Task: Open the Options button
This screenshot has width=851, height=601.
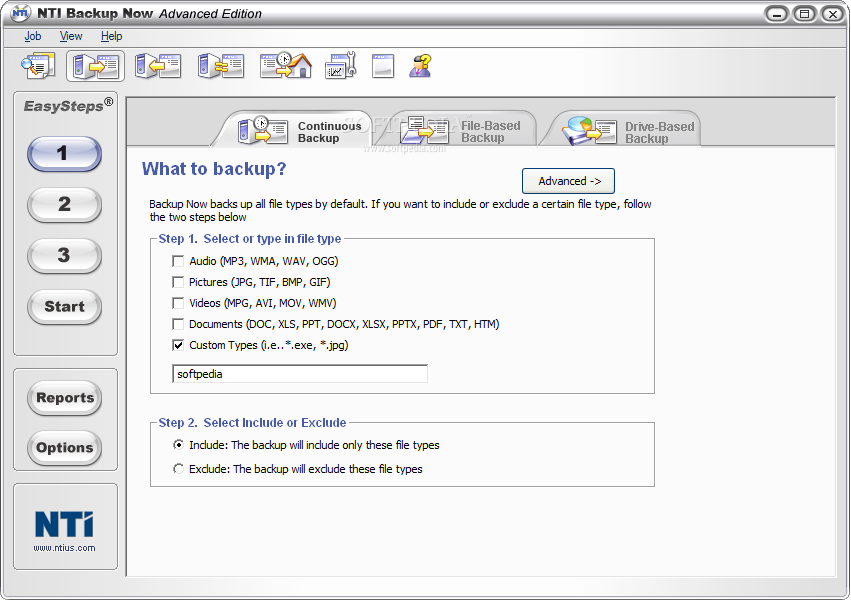Action: click(x=64, y=448)
